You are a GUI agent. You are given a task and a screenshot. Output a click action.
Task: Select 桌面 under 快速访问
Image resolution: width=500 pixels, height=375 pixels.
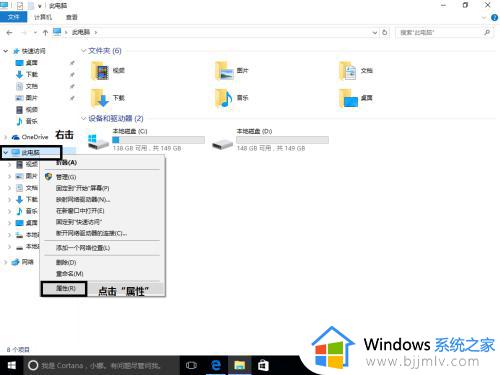coord(27,63)
